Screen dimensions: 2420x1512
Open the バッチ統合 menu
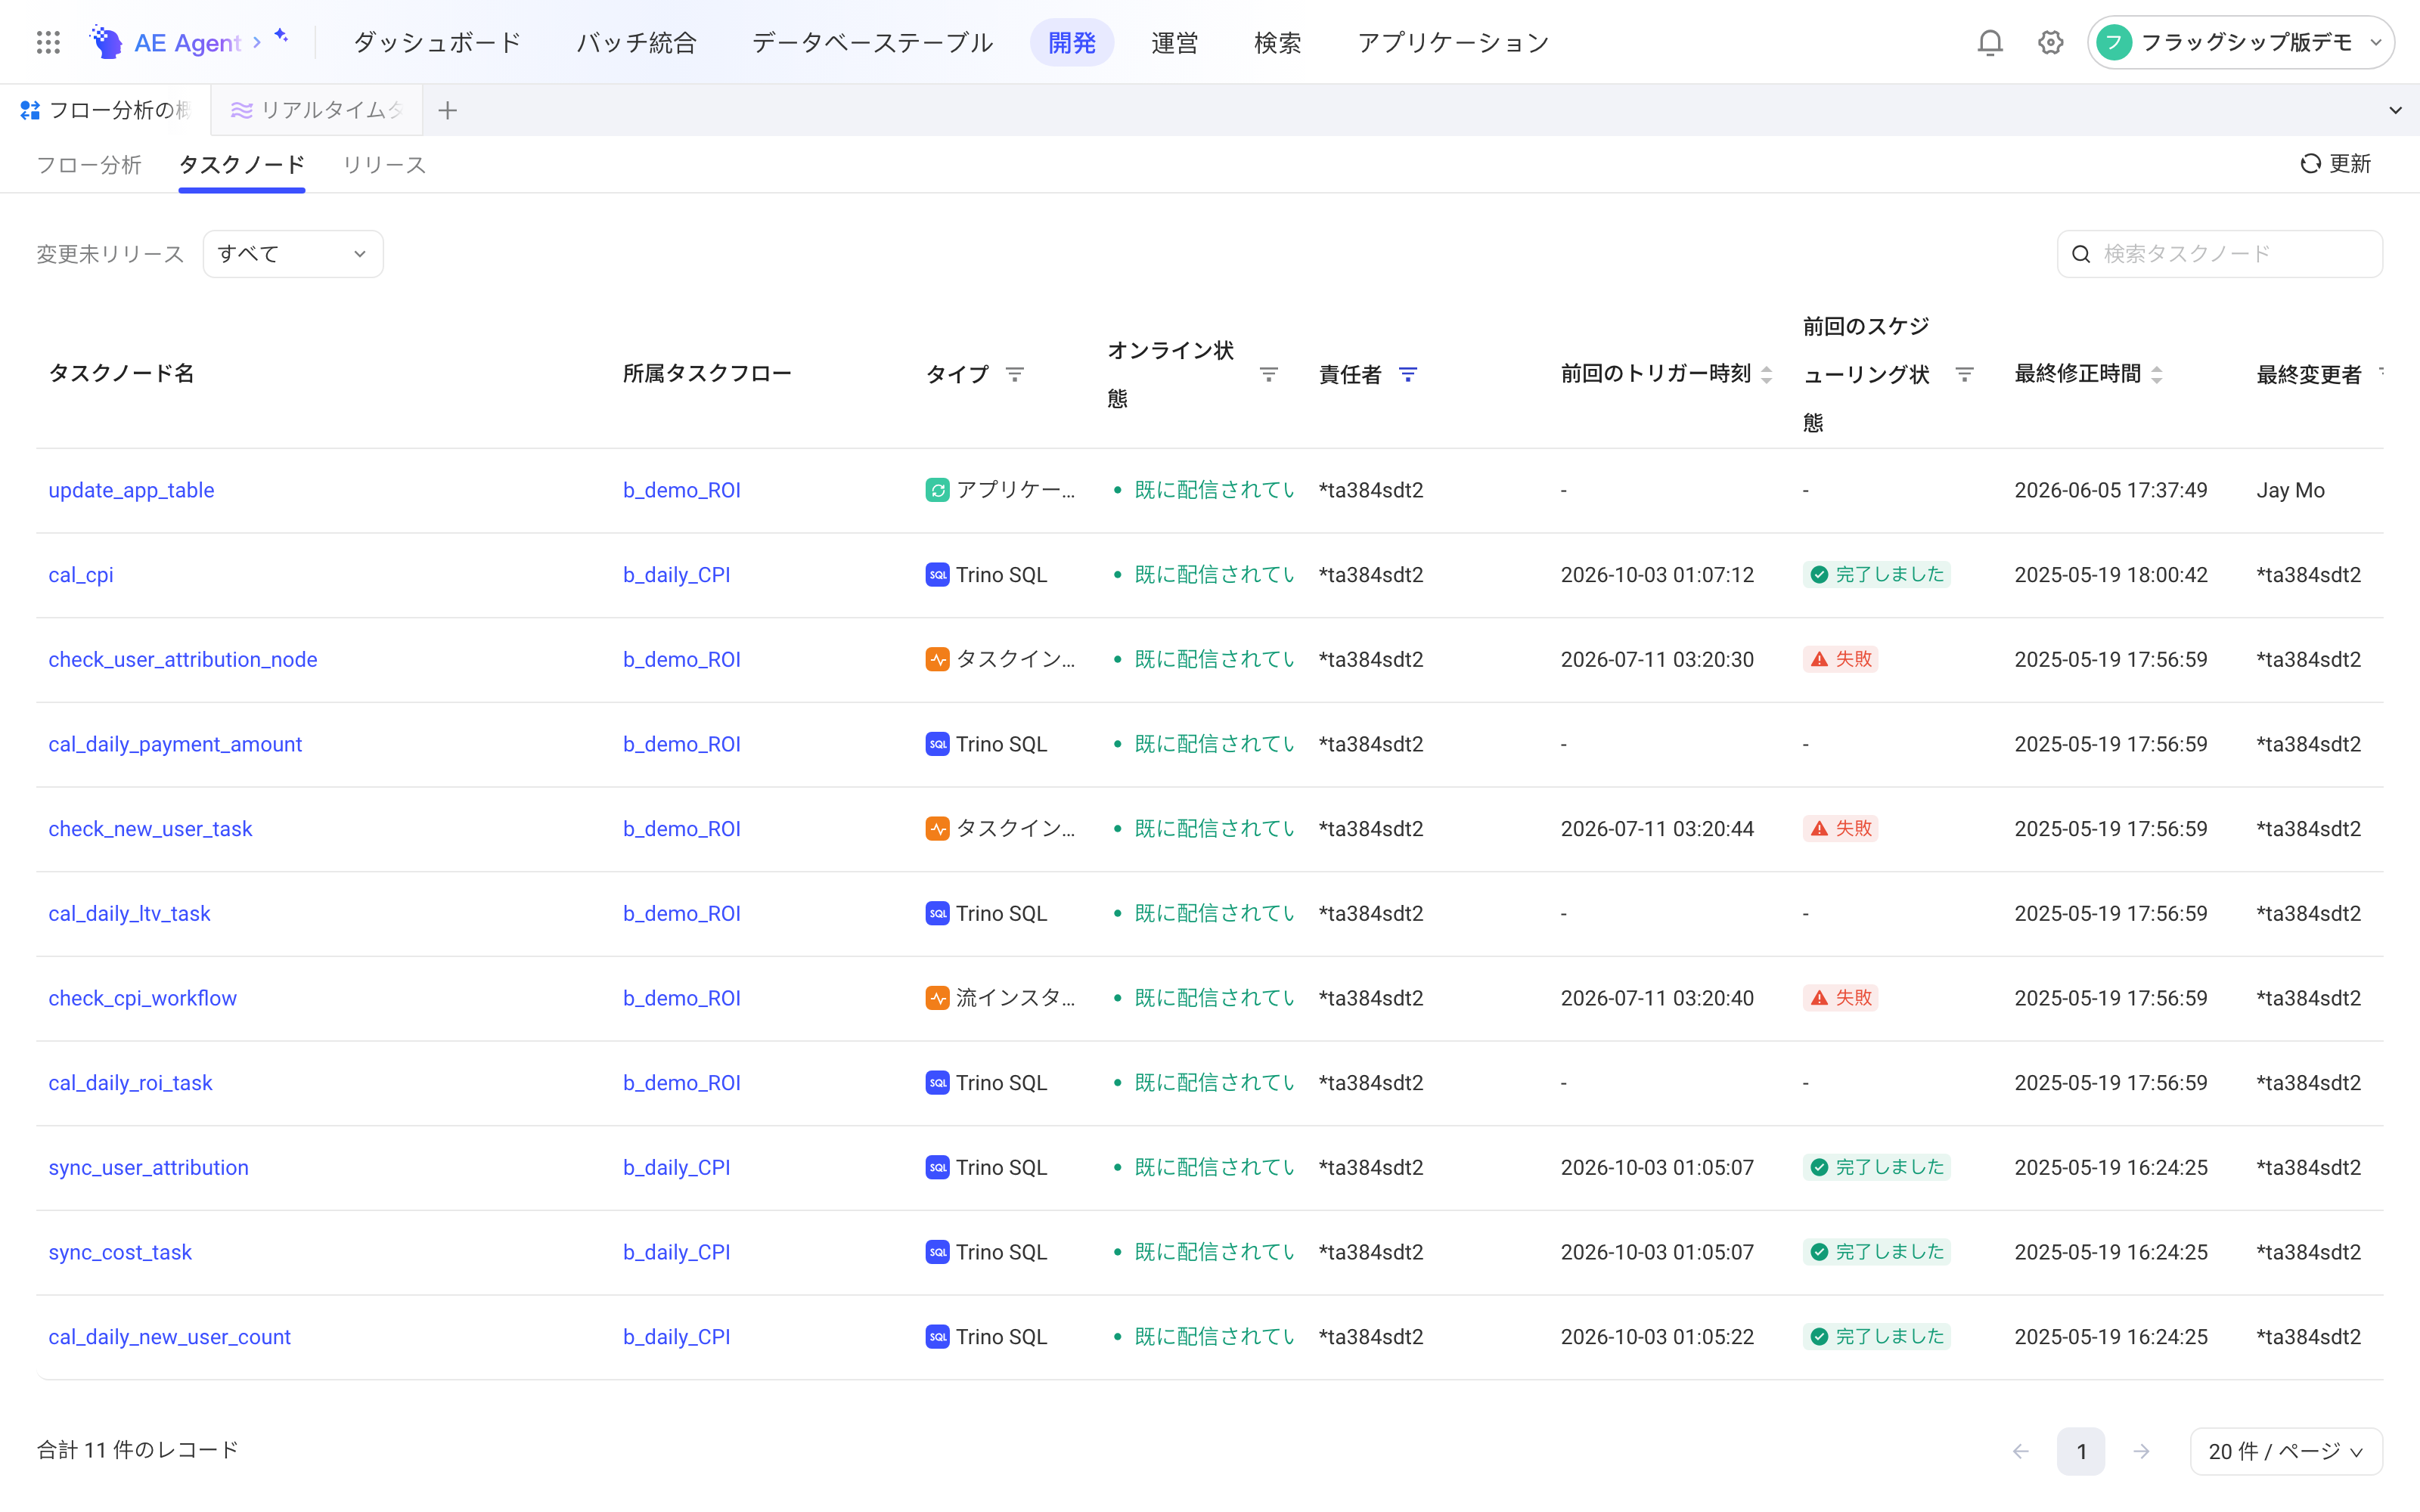point(636,42)
